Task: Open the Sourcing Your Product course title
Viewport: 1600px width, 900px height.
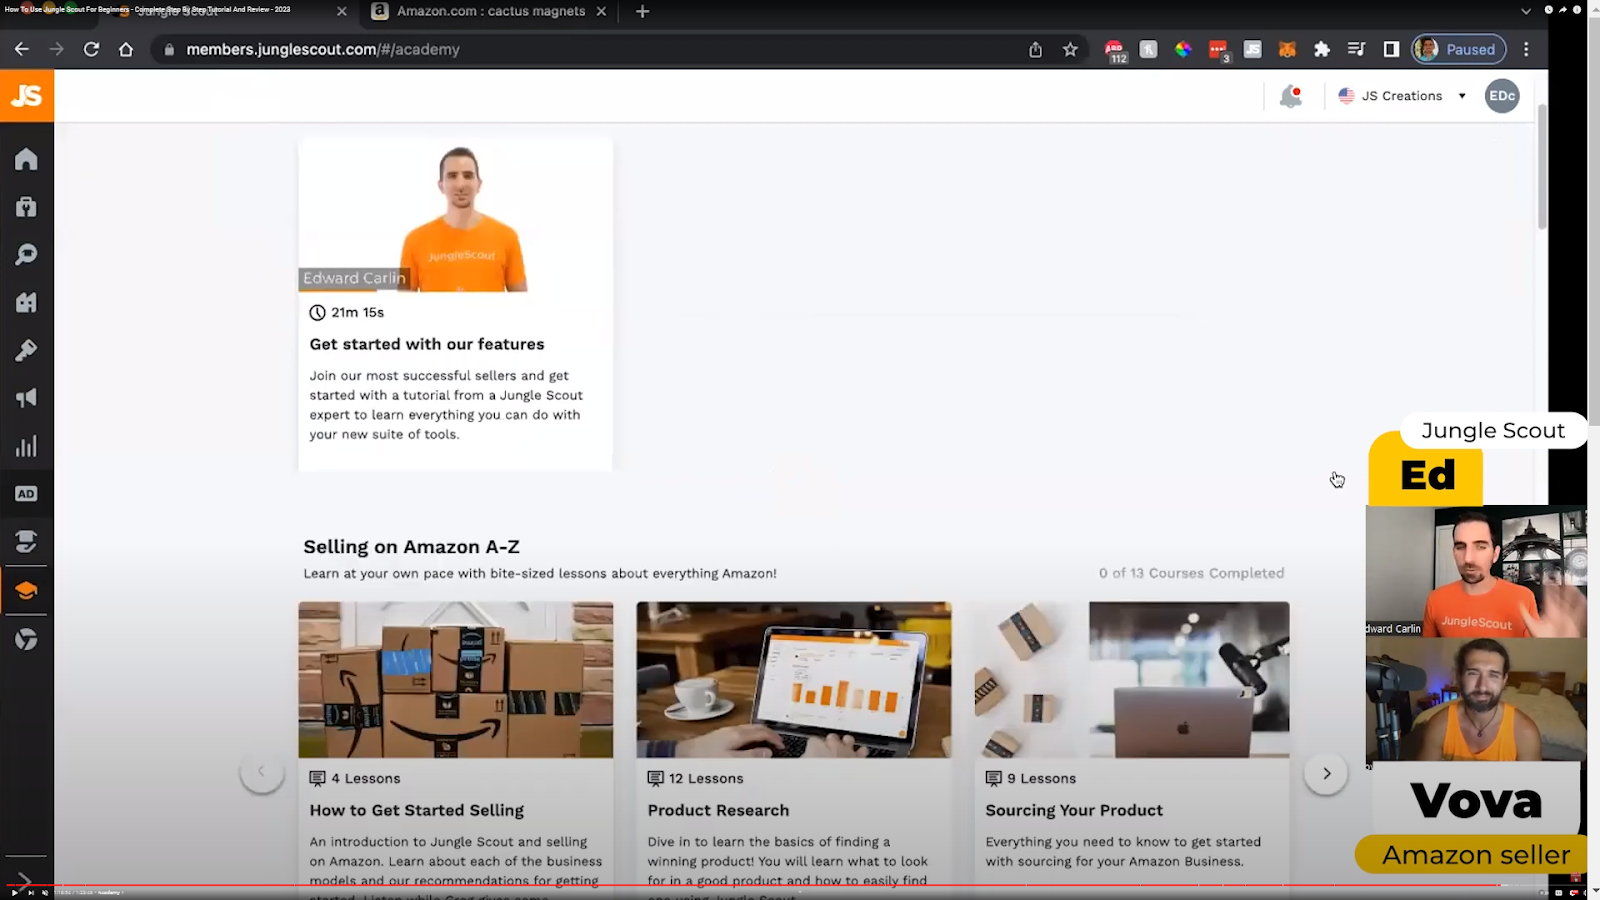Action: (1074, 810)
